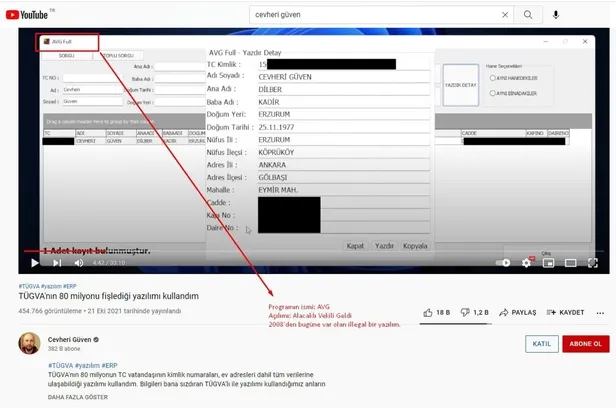The height and width of the screenshot is (408, 616).
Task: Like the video with thumbs up
Action: (x=435, y=312)
